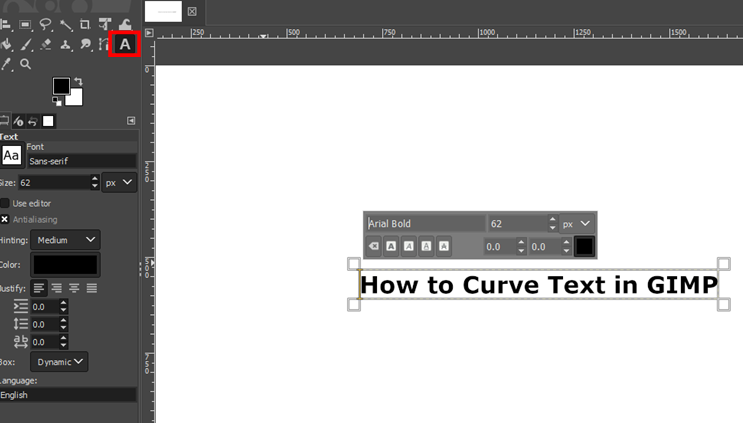Set text justification to centered
The height and width of the screenshot is (423, 743).
pyautogui.click(x=56, y=288)
